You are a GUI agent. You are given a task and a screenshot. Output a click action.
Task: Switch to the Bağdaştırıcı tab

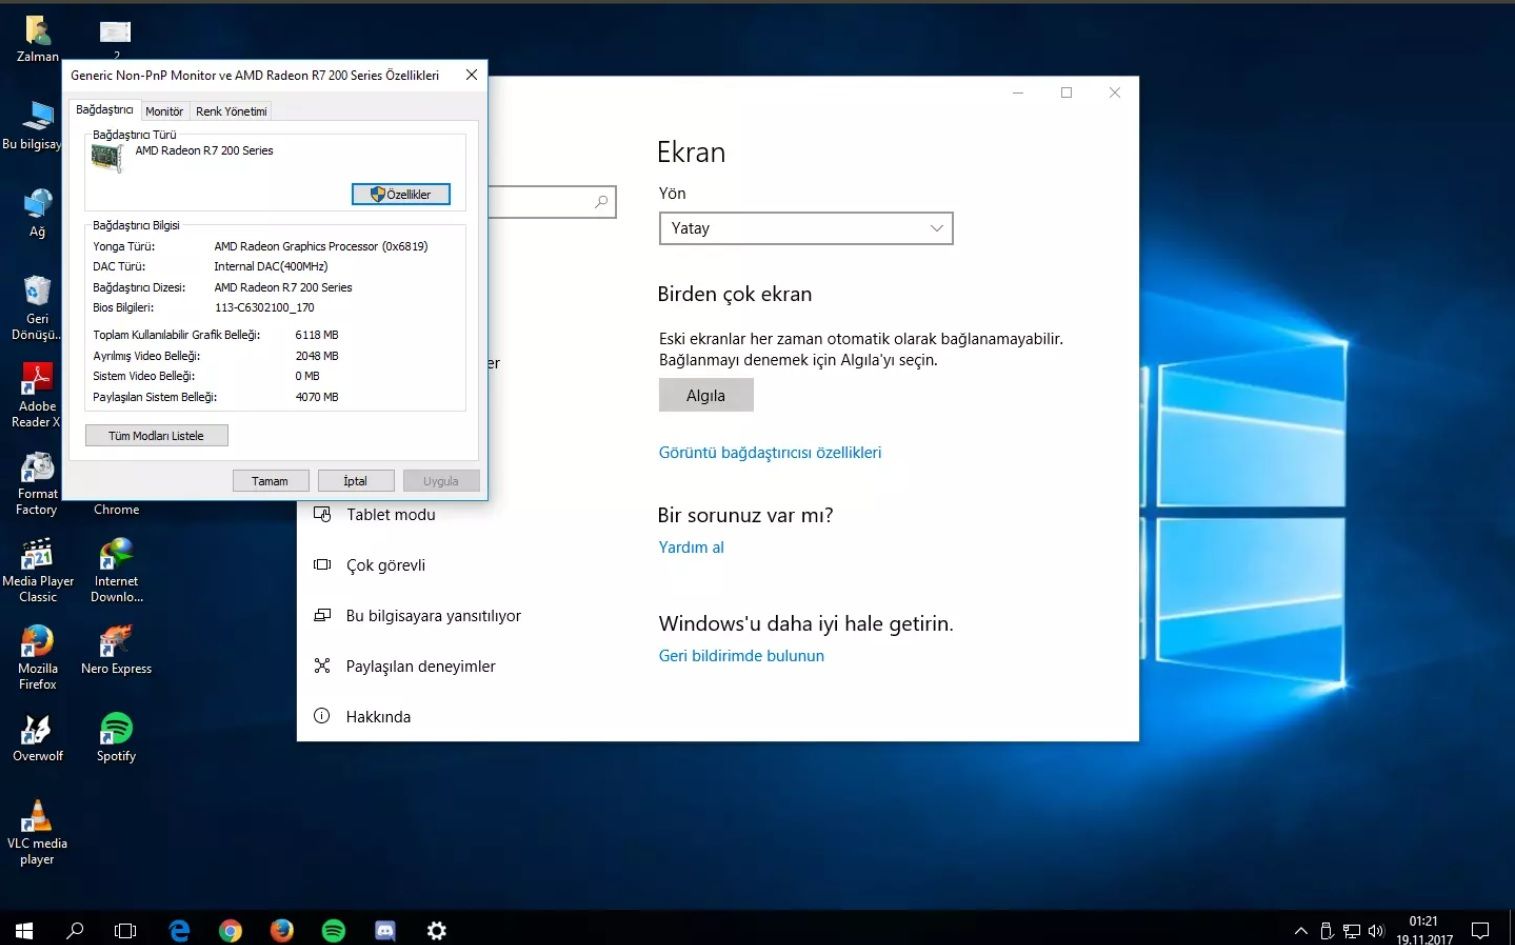104,110
